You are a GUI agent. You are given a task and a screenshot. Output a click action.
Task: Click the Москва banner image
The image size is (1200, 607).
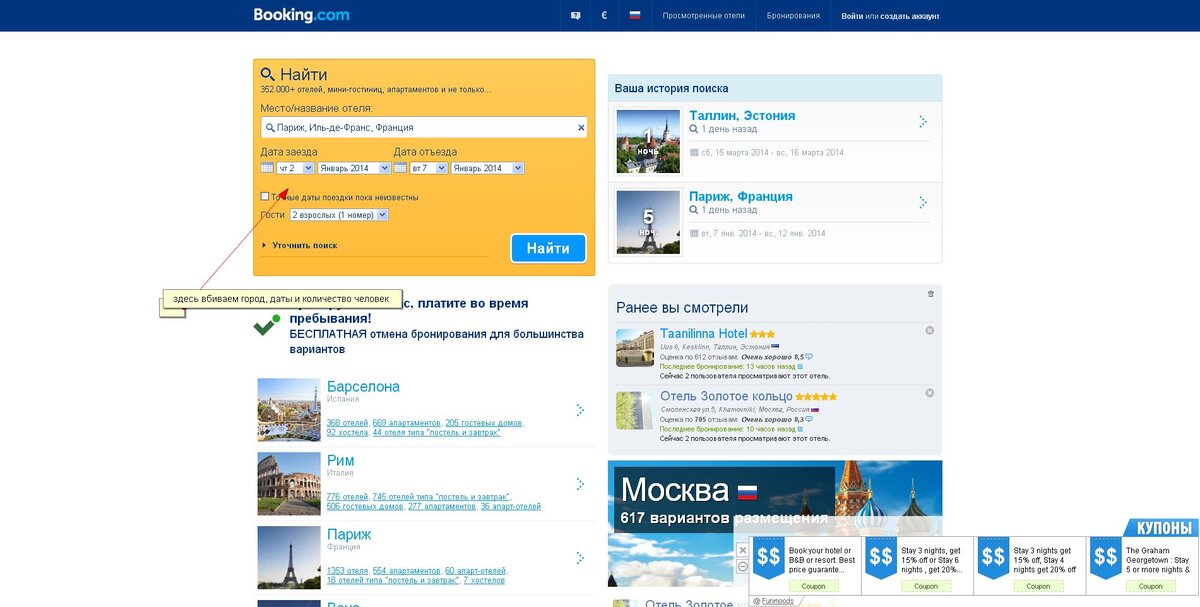(x=775, y=522)
